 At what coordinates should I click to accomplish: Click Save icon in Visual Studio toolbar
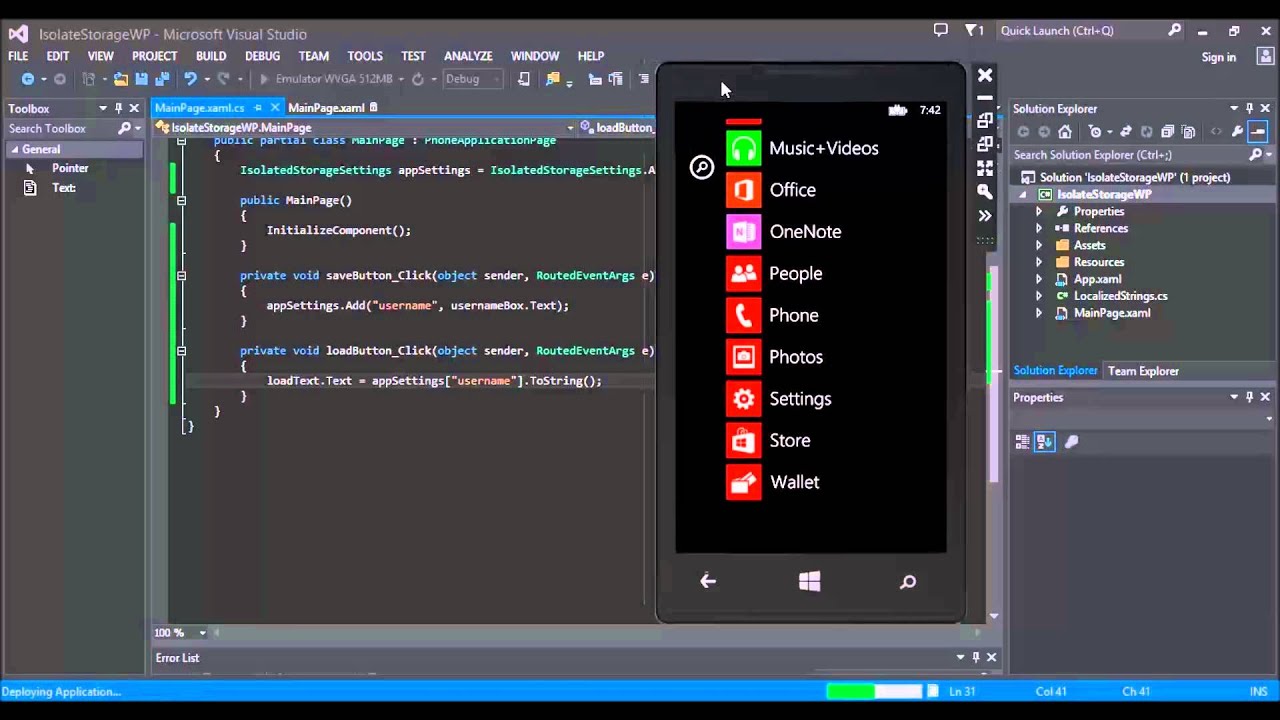point(141,79)
